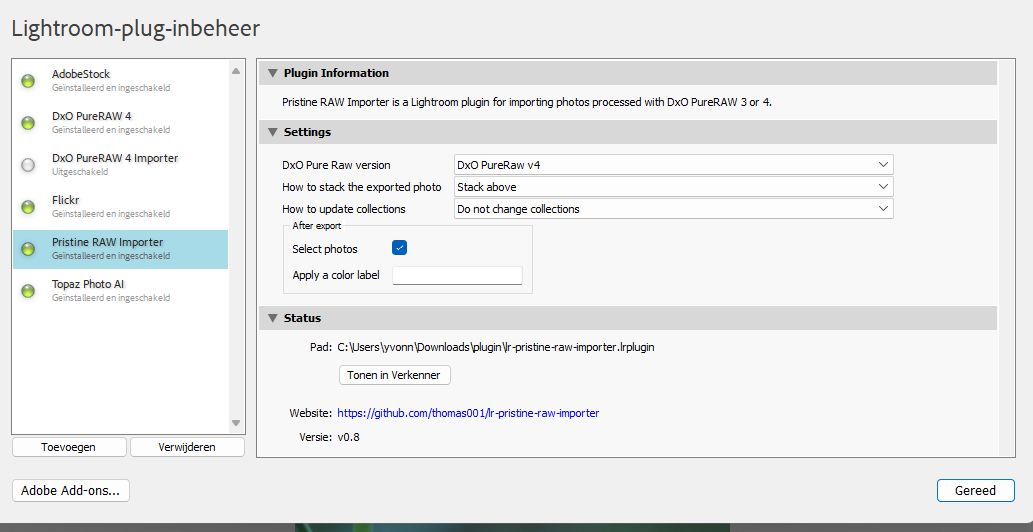
Task: Click the Apply a color label input field
Action: (x=457, y=275)
